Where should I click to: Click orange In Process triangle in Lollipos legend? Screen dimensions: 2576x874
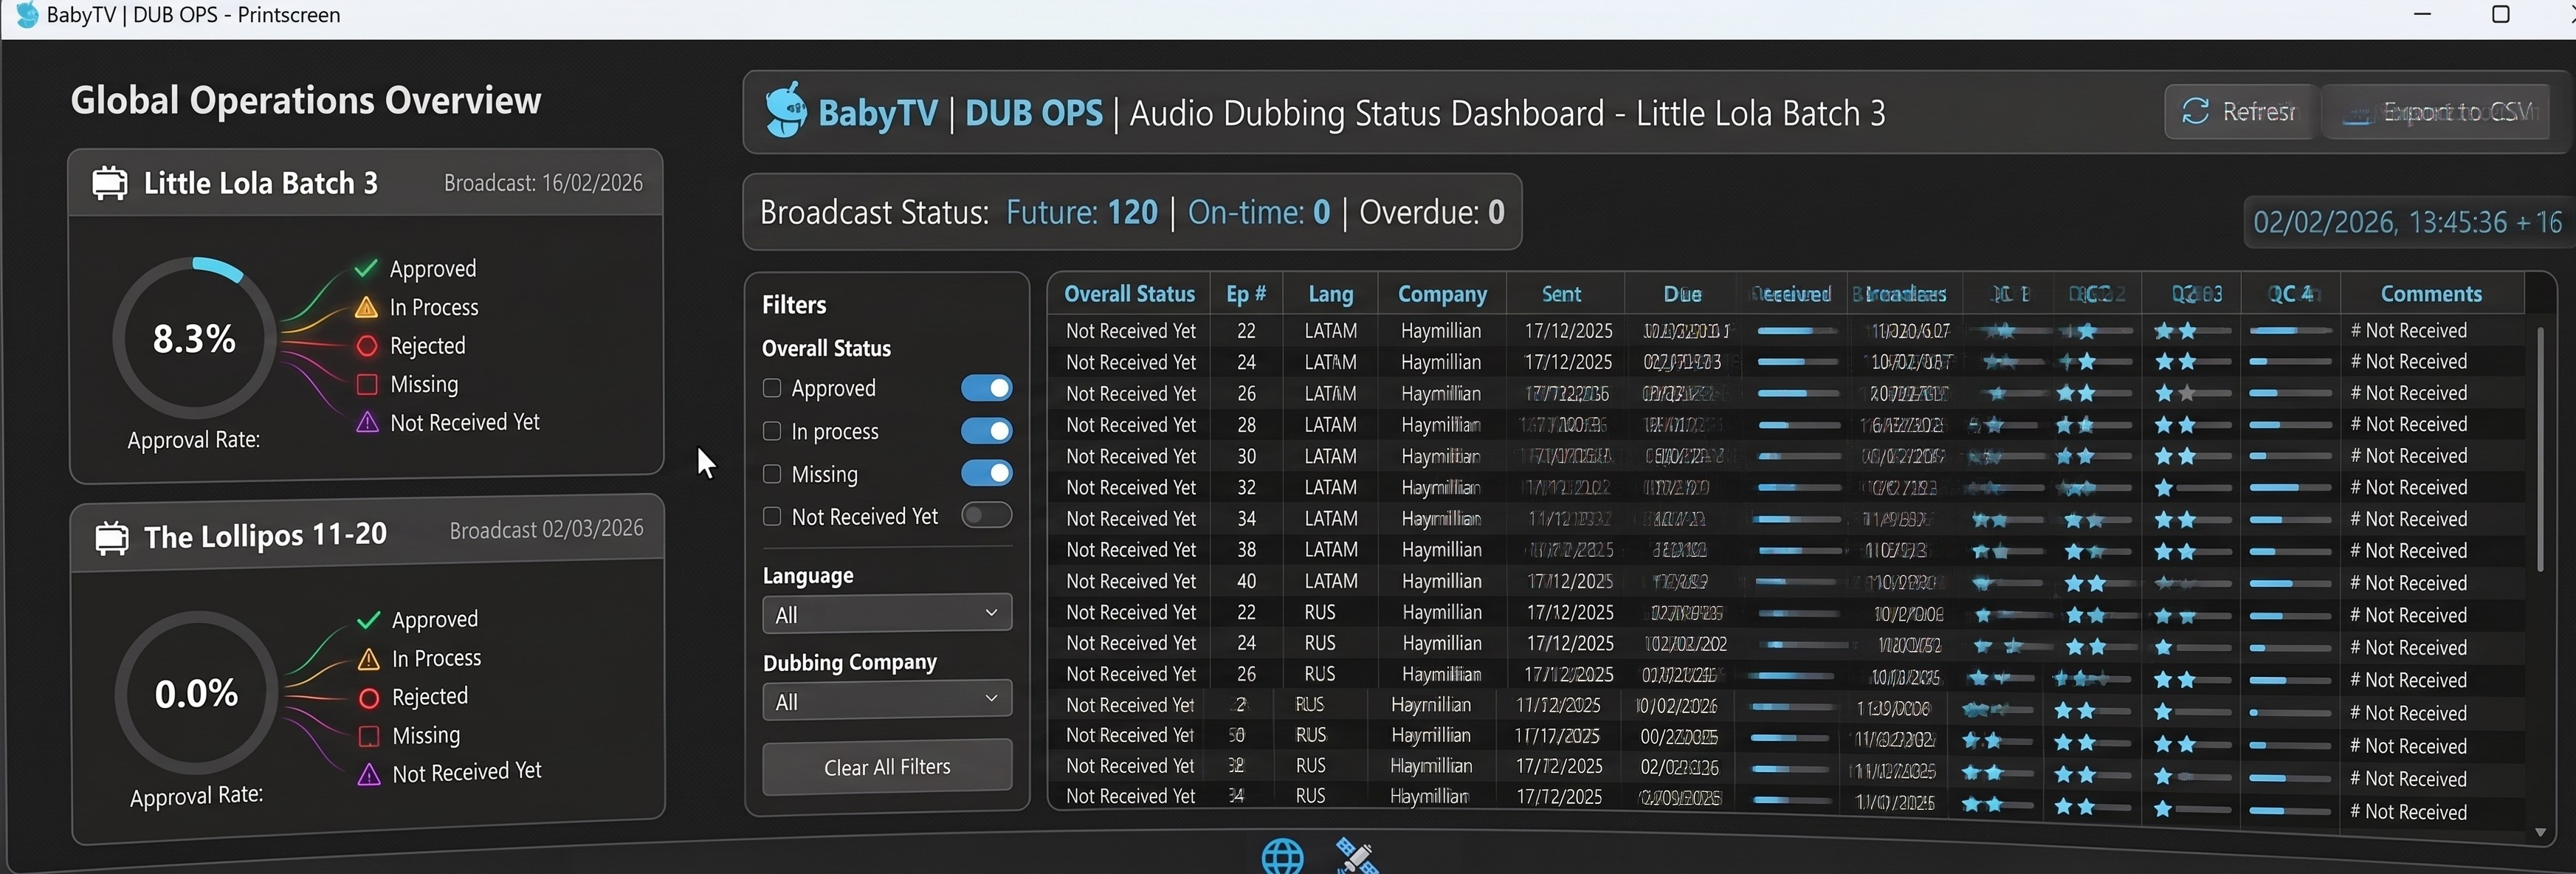coord(369,658)
